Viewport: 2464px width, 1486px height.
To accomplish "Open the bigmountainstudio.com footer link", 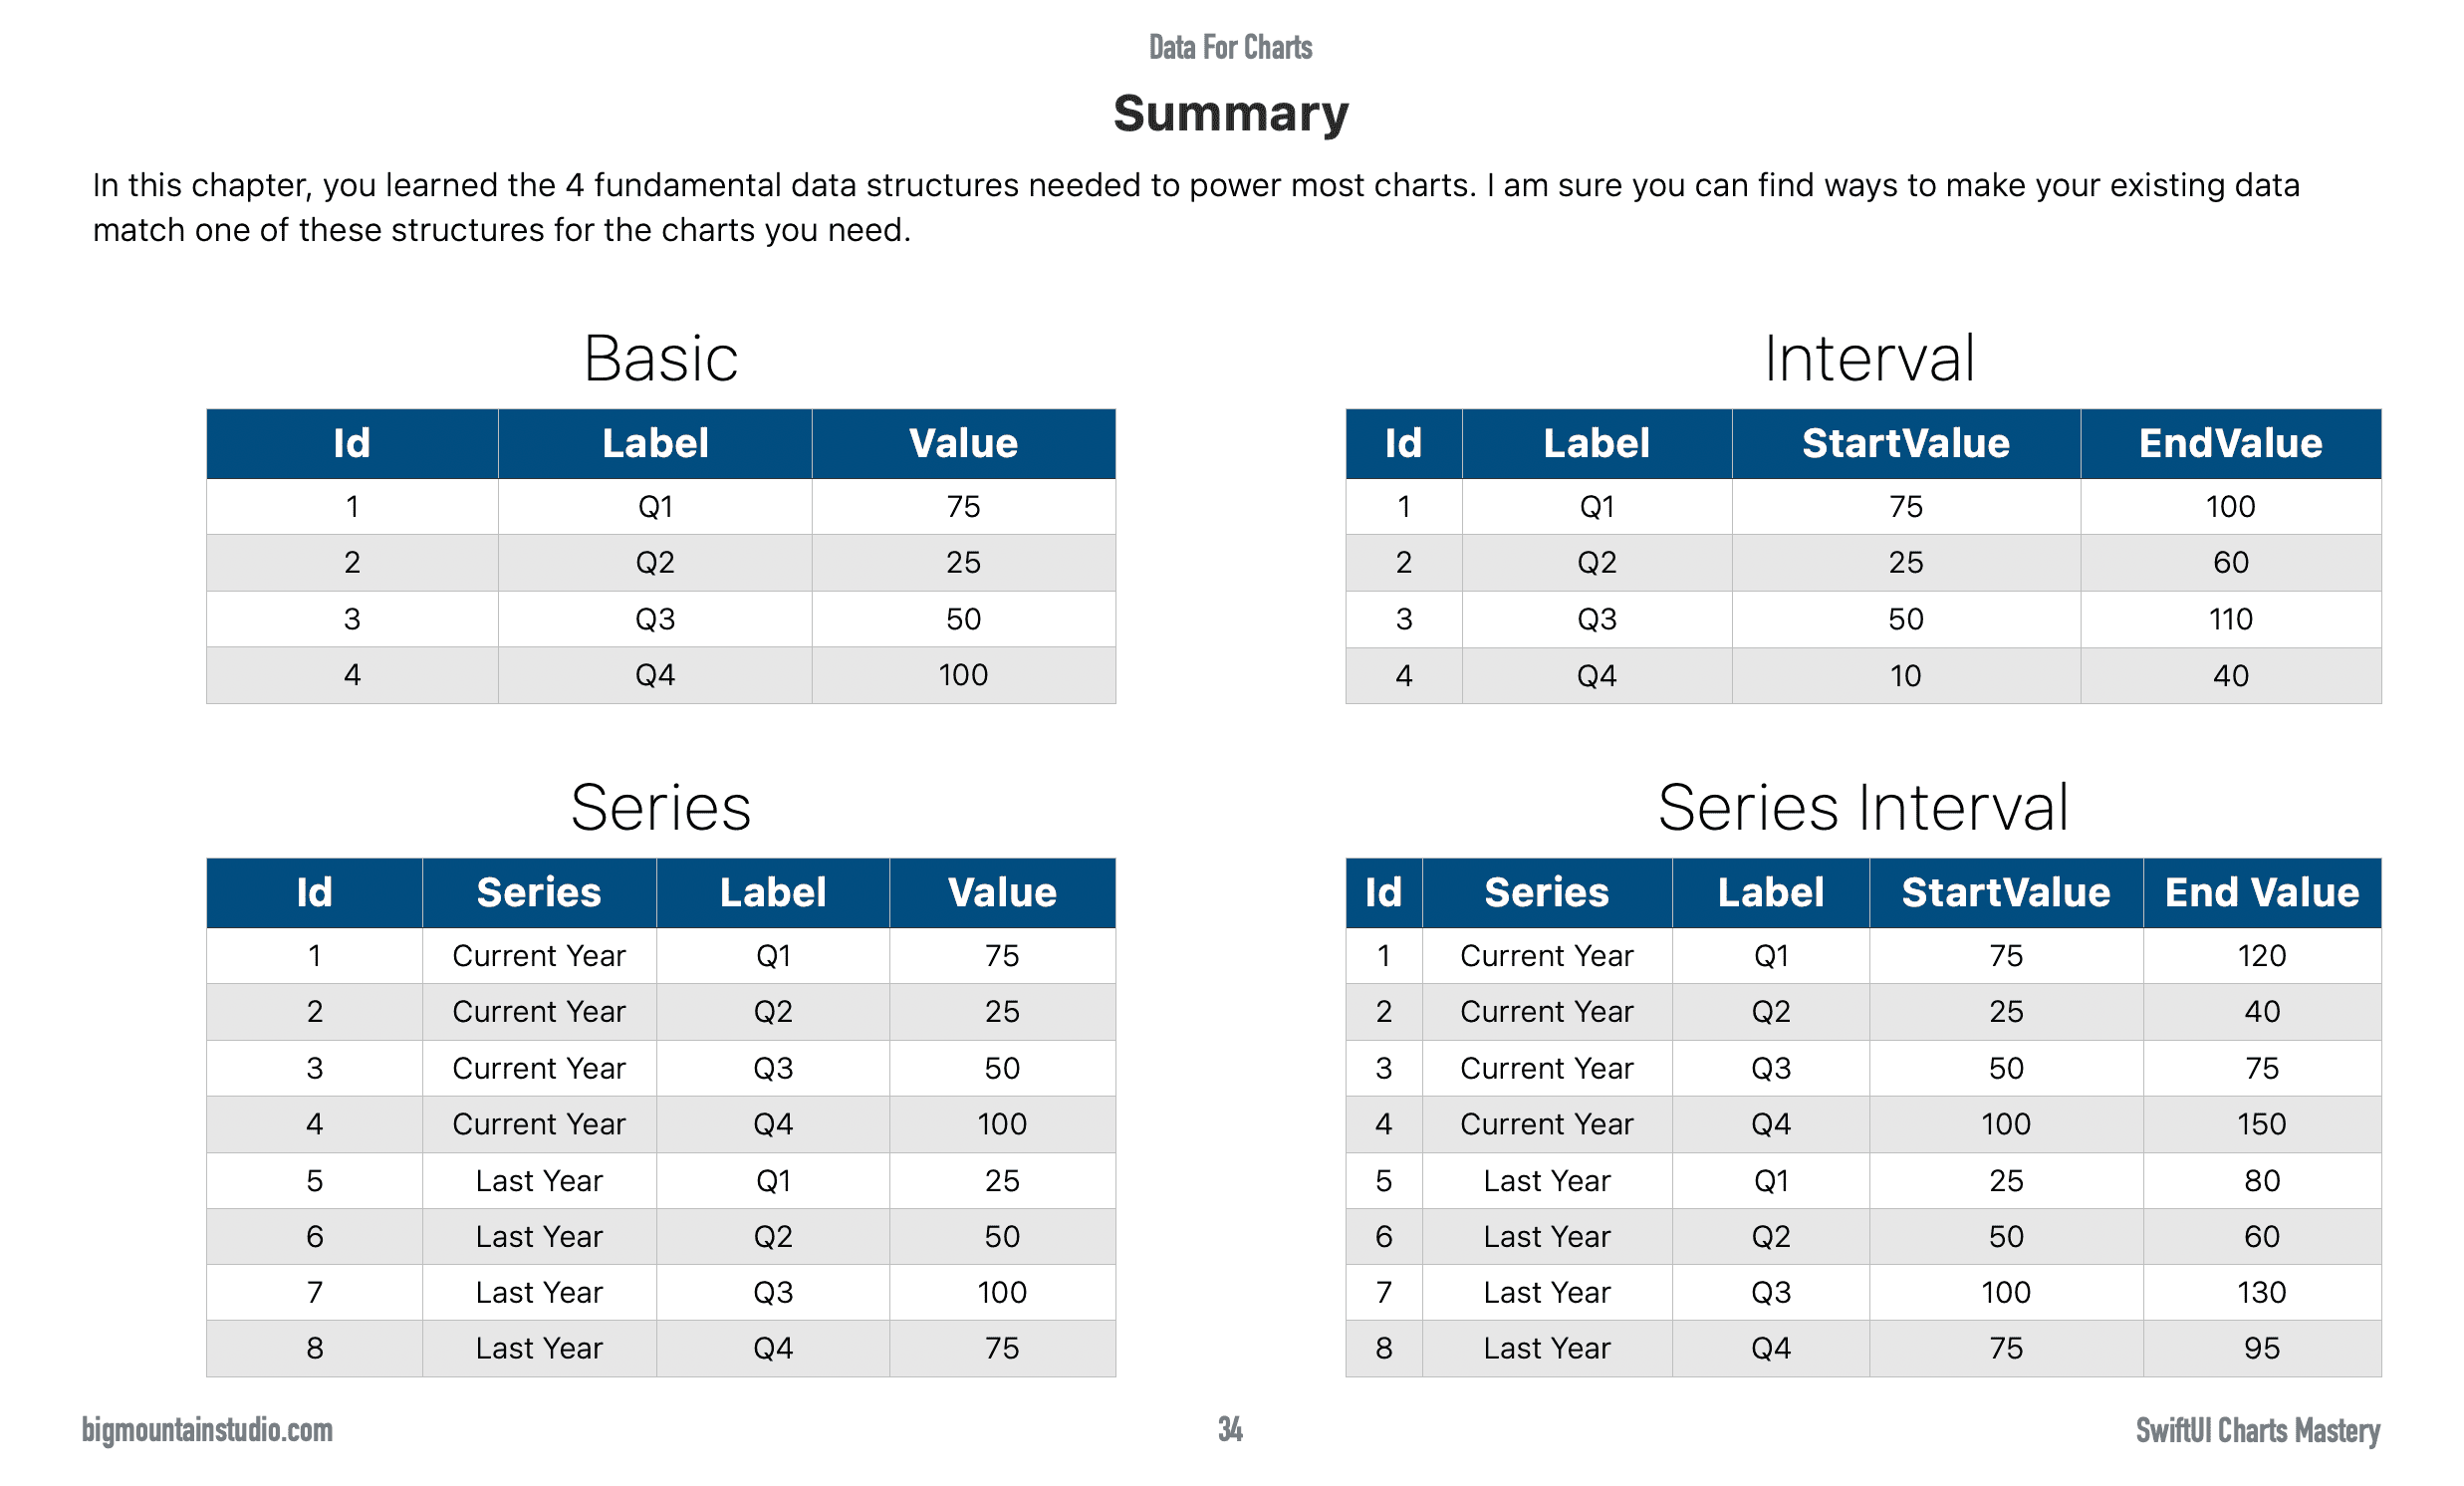I will click(207, 1430).
